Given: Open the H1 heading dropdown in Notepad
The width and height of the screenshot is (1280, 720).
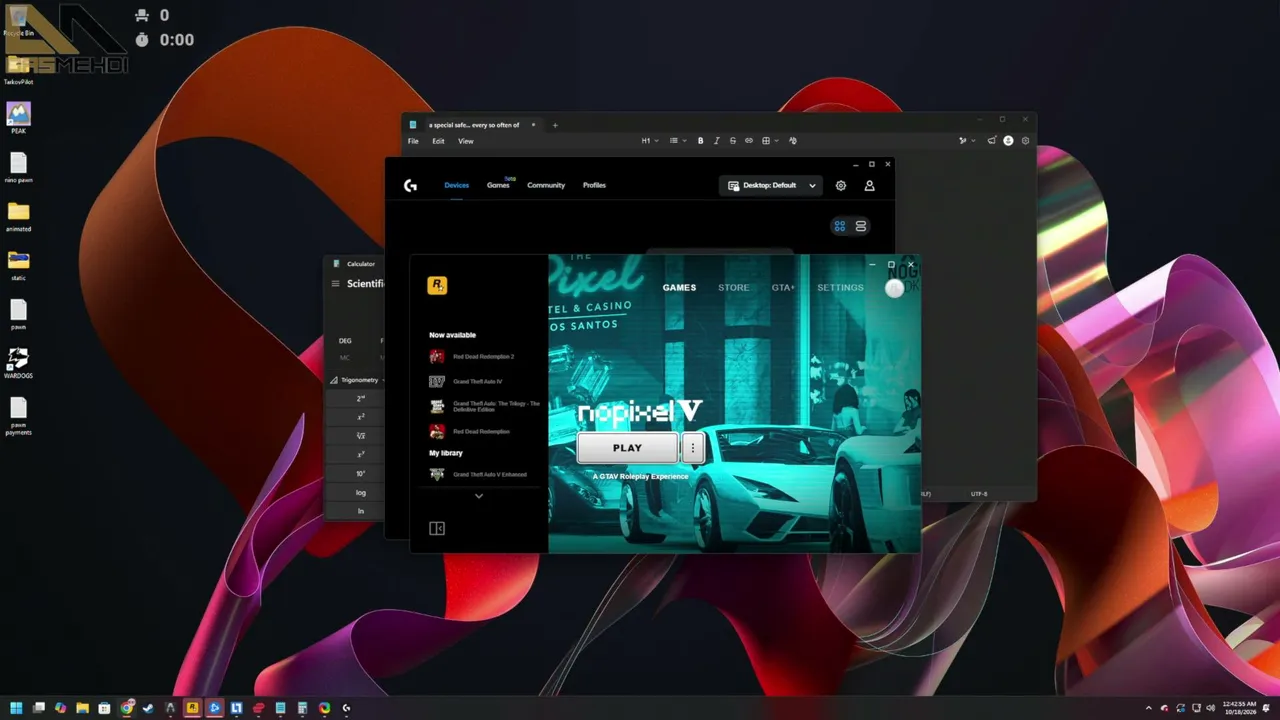Looking at the screenshot, I should click(x=650, y=141).
